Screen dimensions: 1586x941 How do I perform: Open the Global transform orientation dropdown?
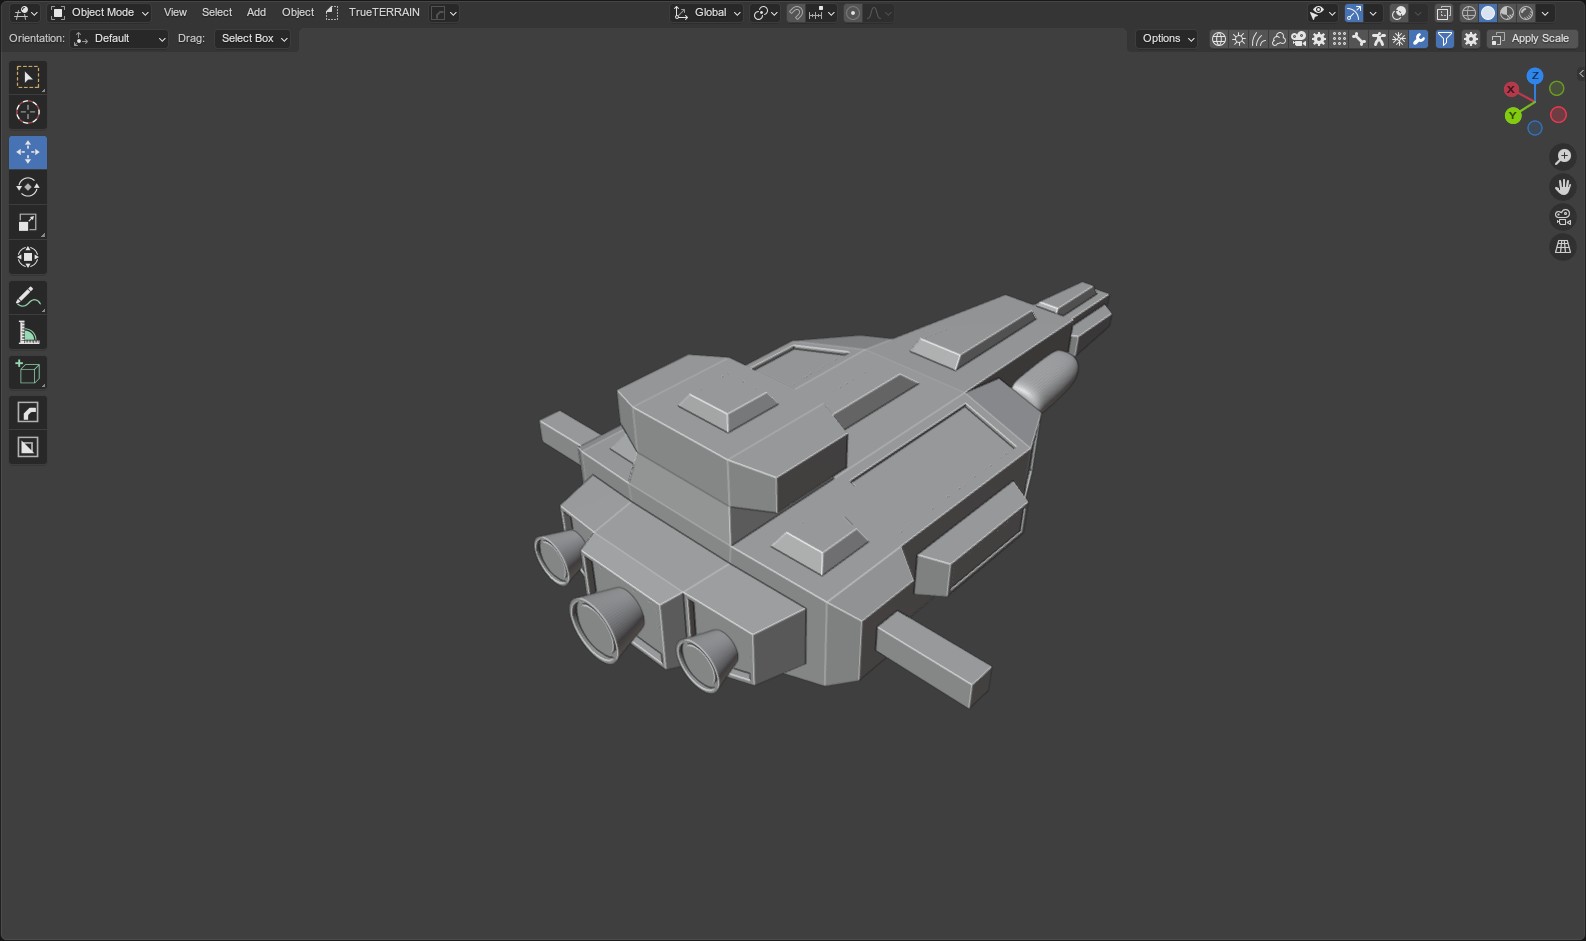(707, 13)
